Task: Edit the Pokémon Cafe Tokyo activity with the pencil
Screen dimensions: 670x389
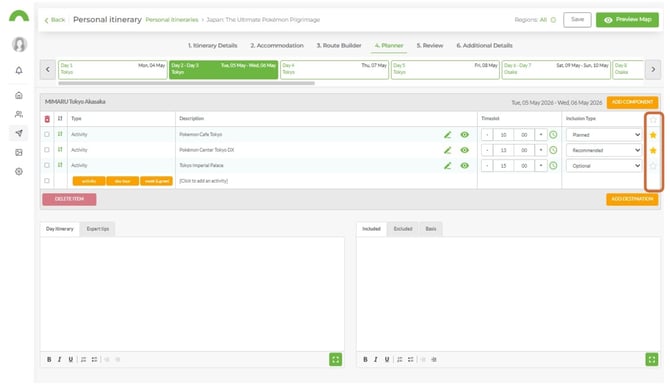Action: (447, 135)
